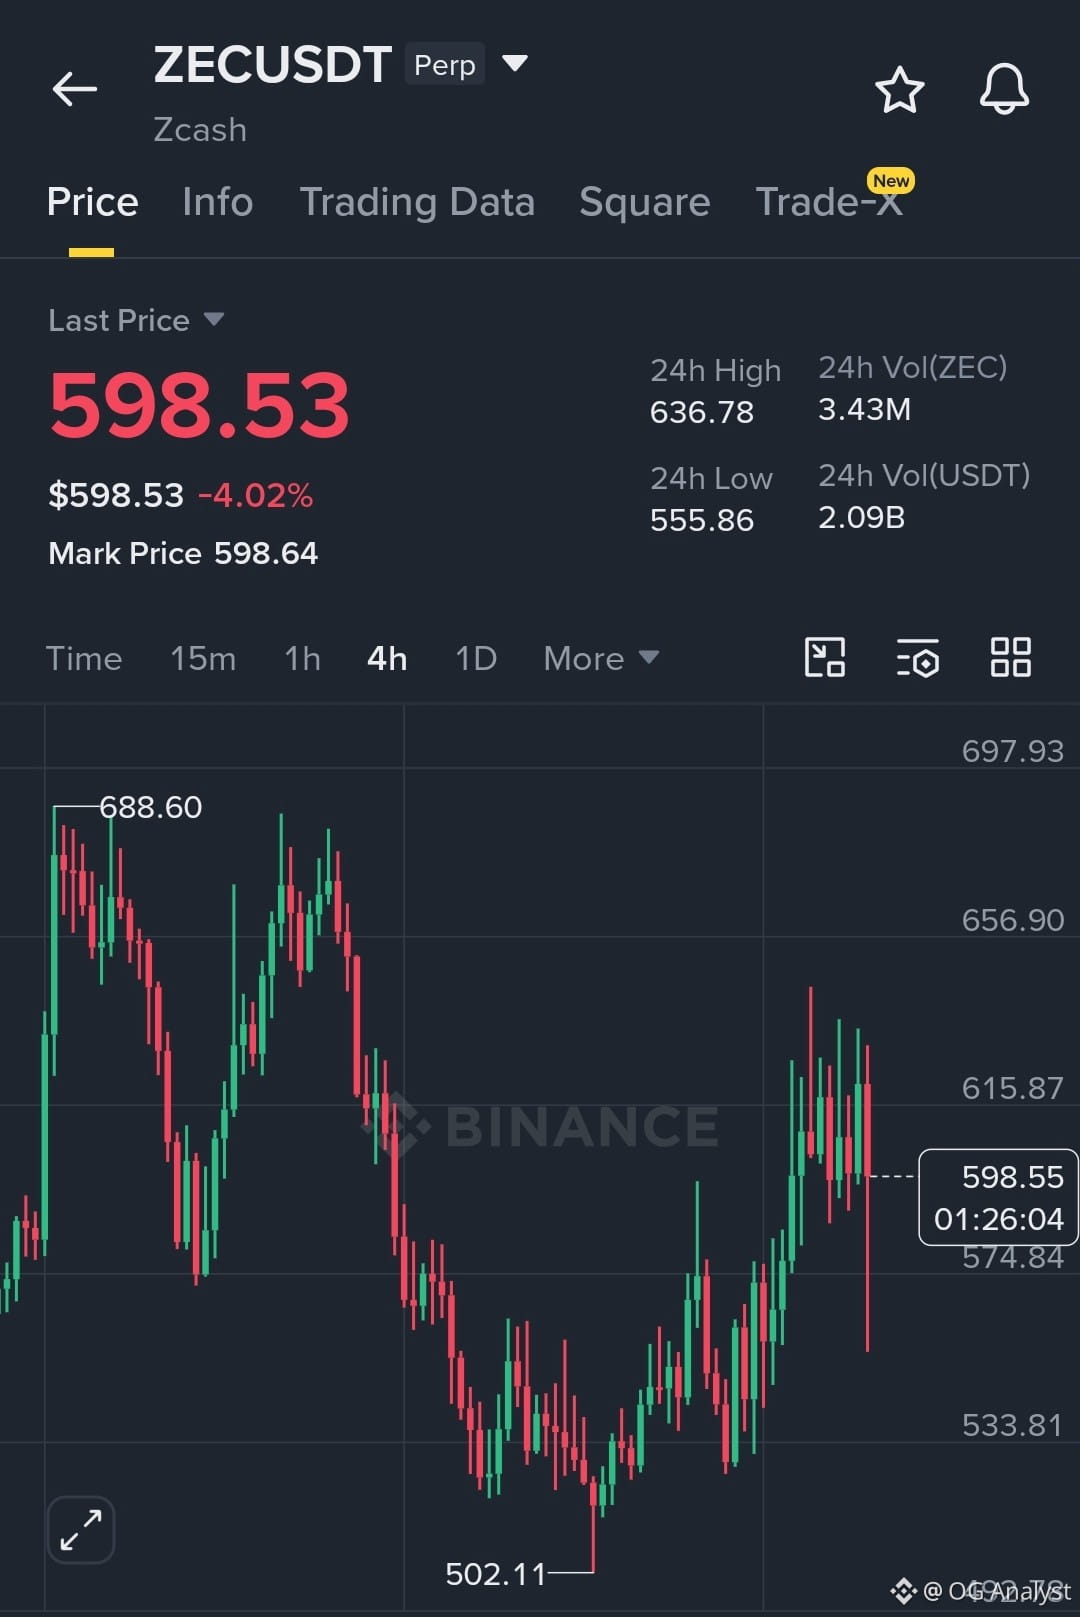
Task: Open the More timeframes dropdown
Action: [601, 658]
